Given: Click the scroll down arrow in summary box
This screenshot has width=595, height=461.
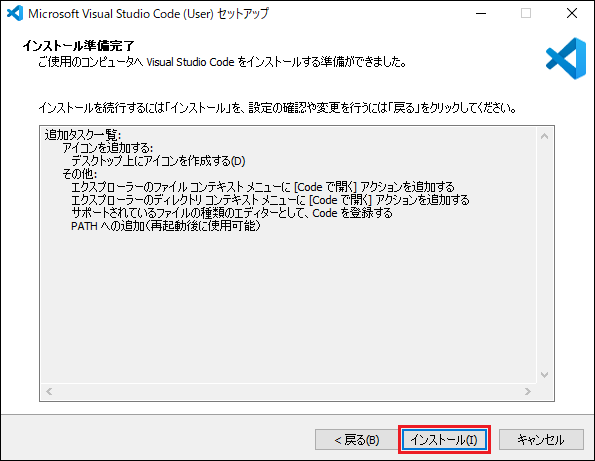Looking at the screenshot, I should pos(545,375).
